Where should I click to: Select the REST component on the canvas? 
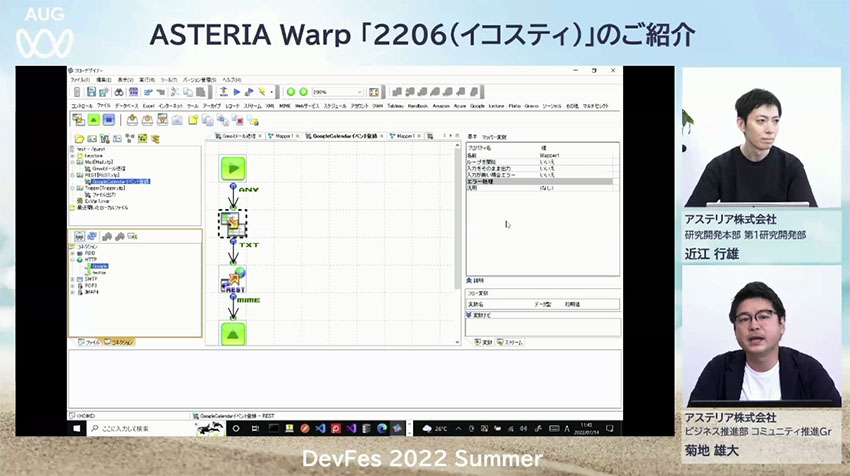233,280
